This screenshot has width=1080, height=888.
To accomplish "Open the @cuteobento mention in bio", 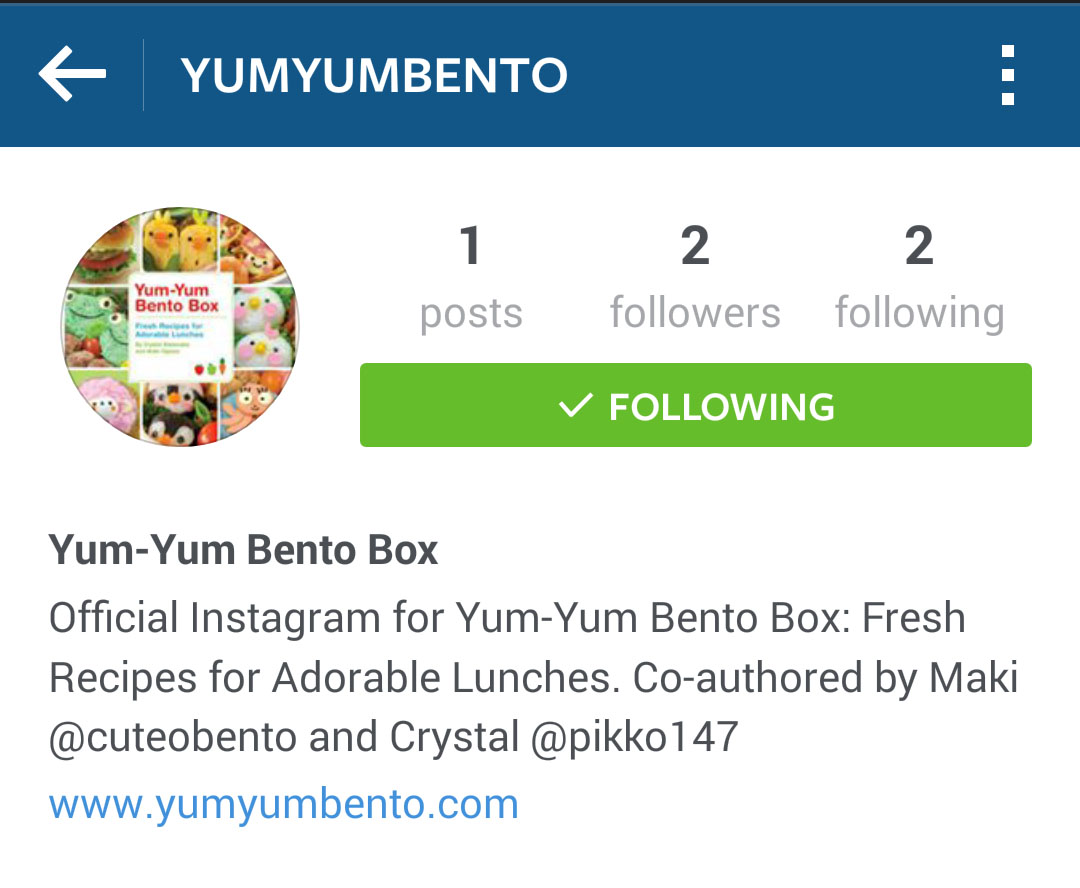I will pos(172,737).
